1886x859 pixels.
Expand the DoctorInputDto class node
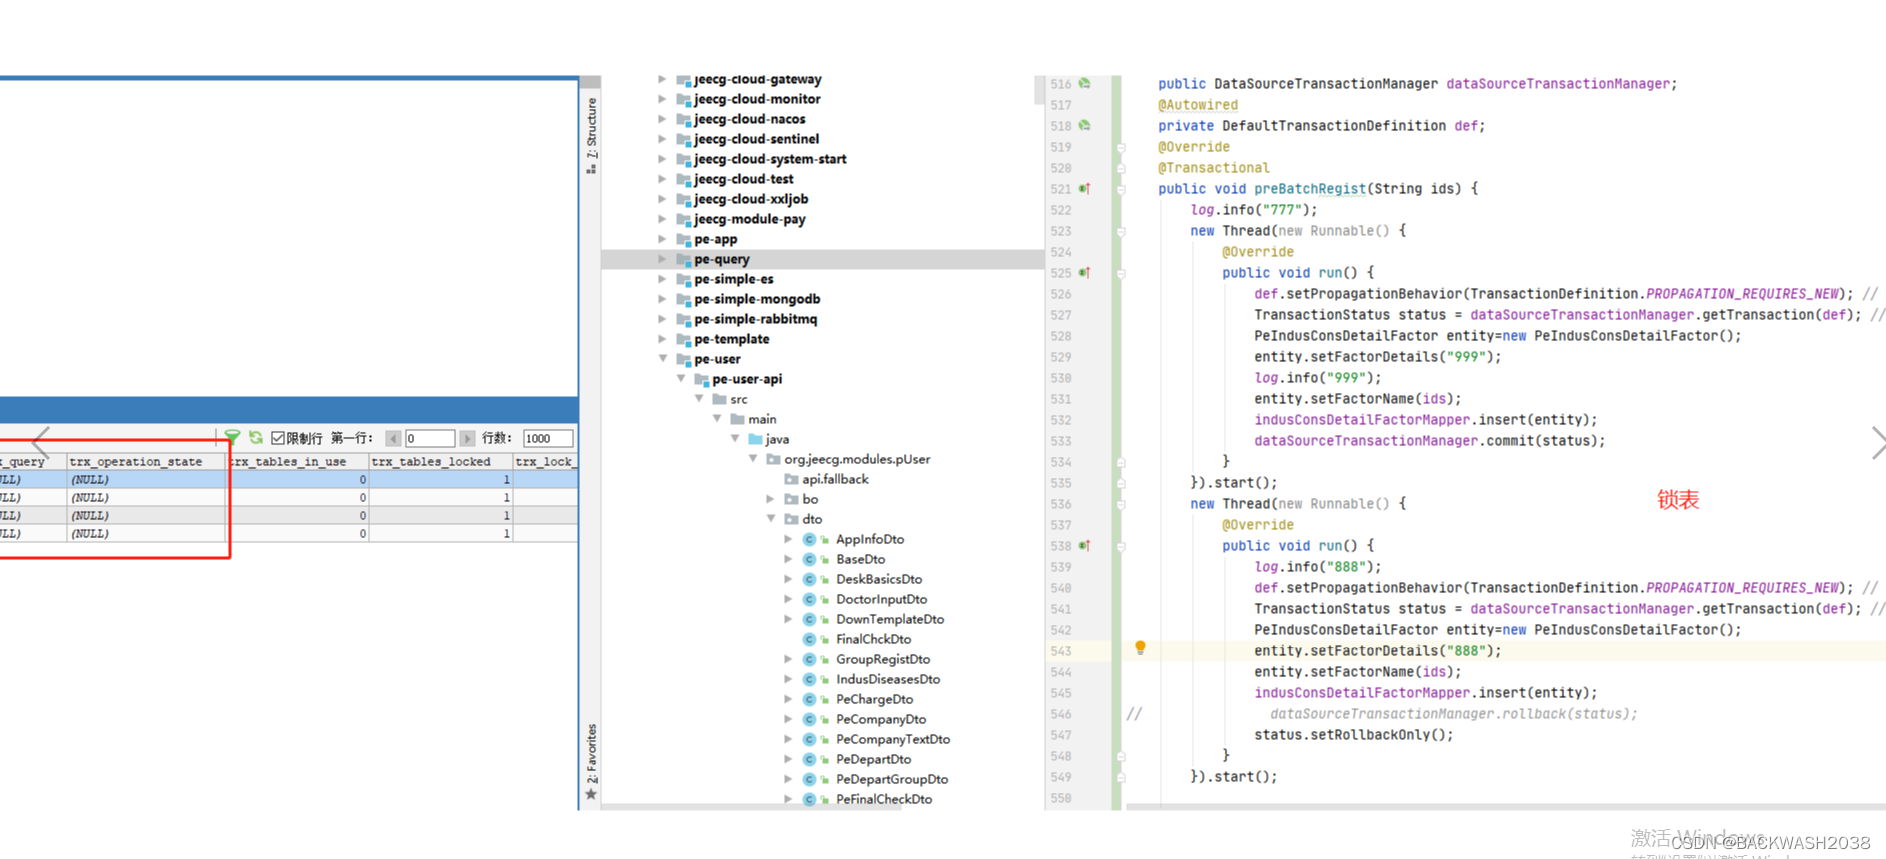788,599
